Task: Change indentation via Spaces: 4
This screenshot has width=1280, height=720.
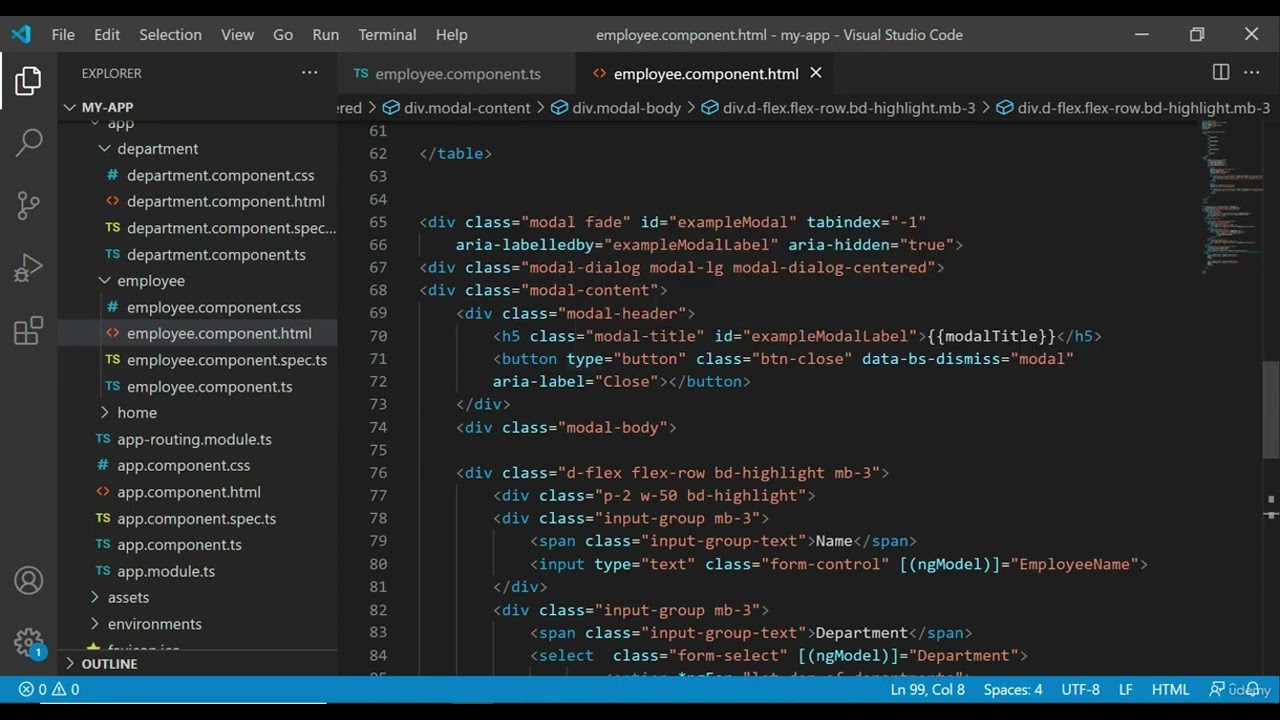Action: [x=1012, y=689]
